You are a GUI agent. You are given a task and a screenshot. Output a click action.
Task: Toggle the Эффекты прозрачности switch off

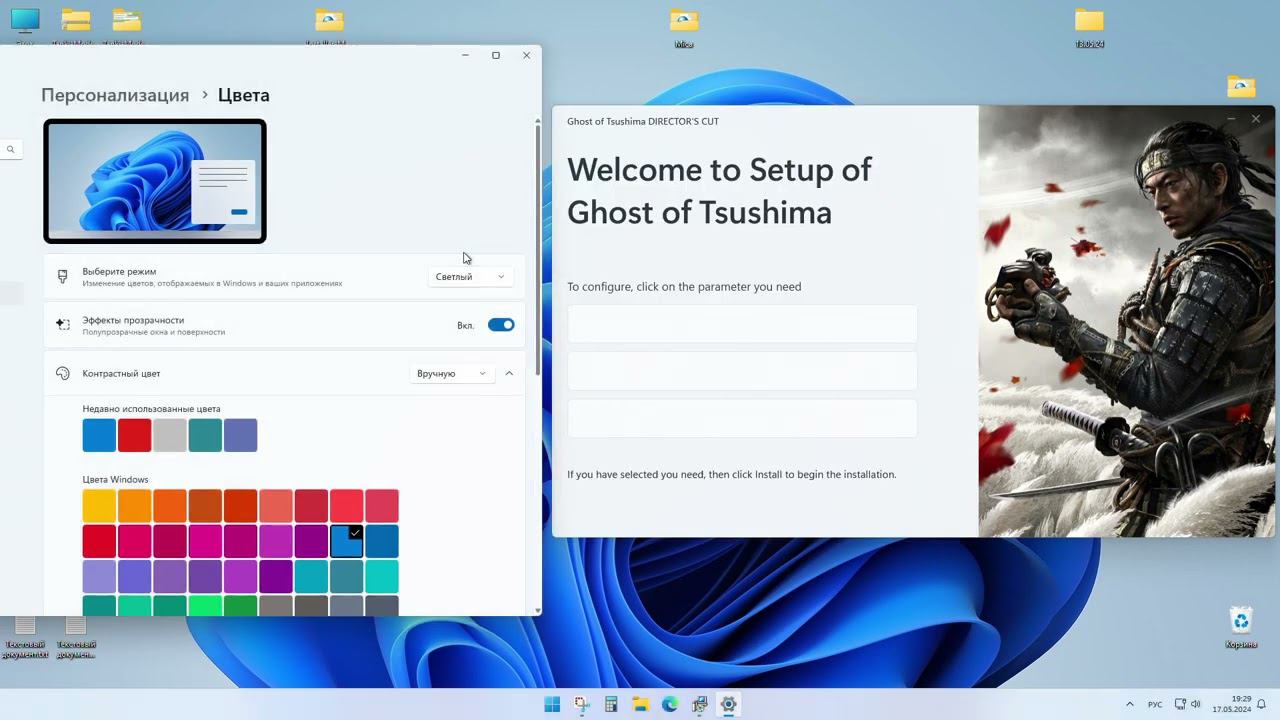pos(501,325)
